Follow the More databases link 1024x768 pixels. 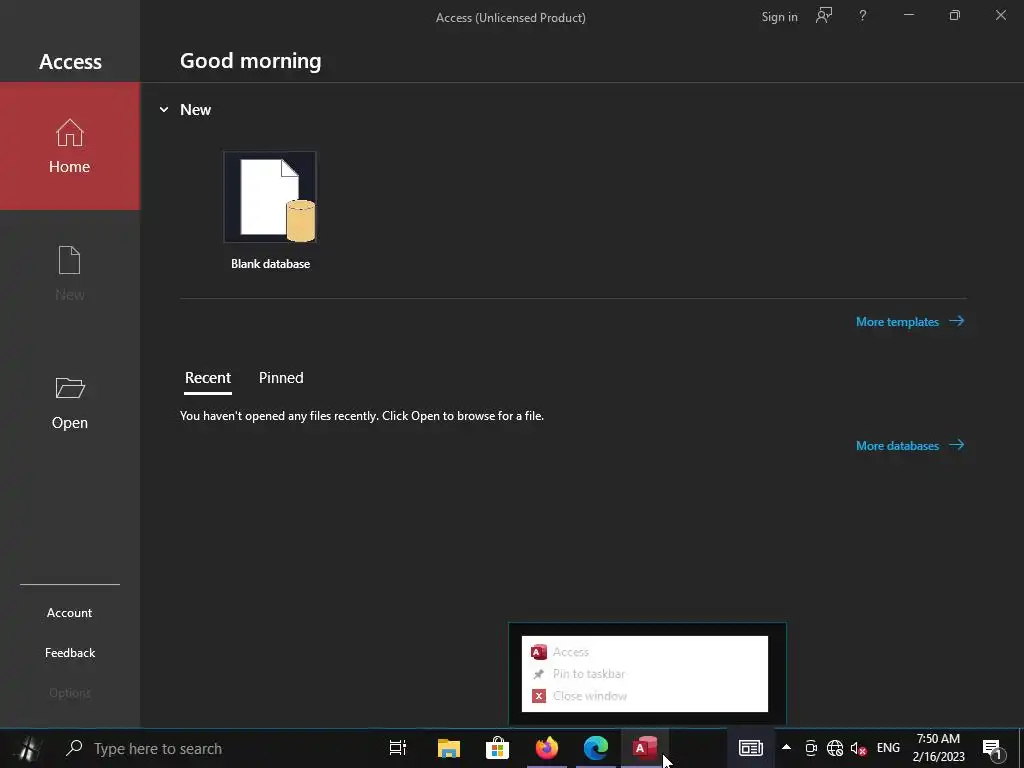910,445
